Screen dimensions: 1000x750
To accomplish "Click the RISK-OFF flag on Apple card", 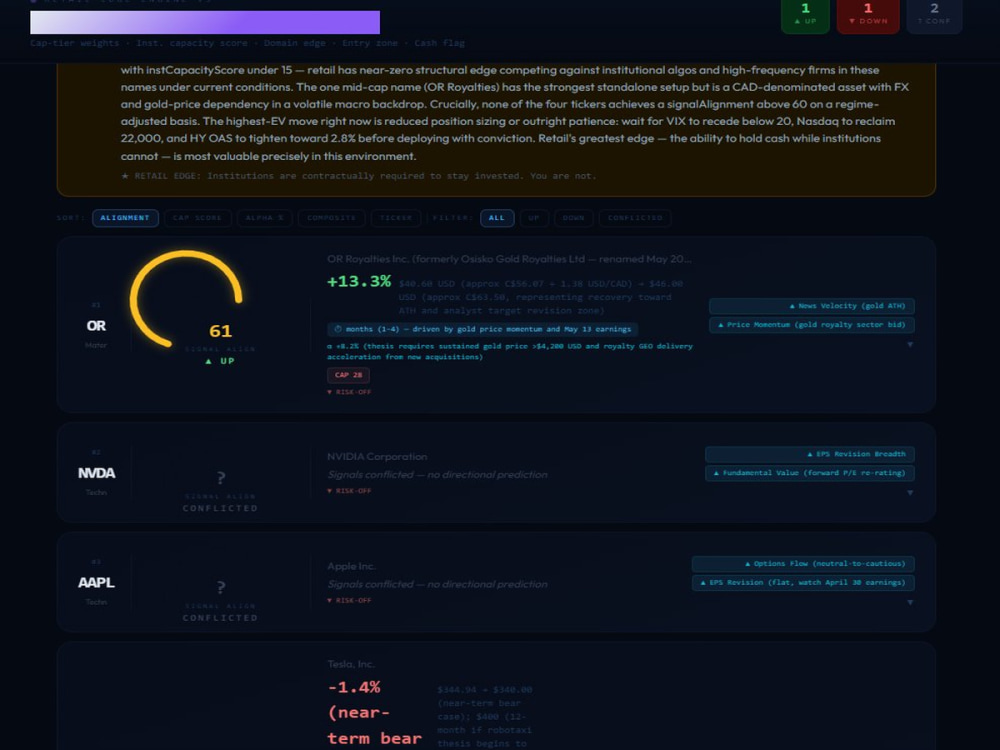I will tap(349, 601).
